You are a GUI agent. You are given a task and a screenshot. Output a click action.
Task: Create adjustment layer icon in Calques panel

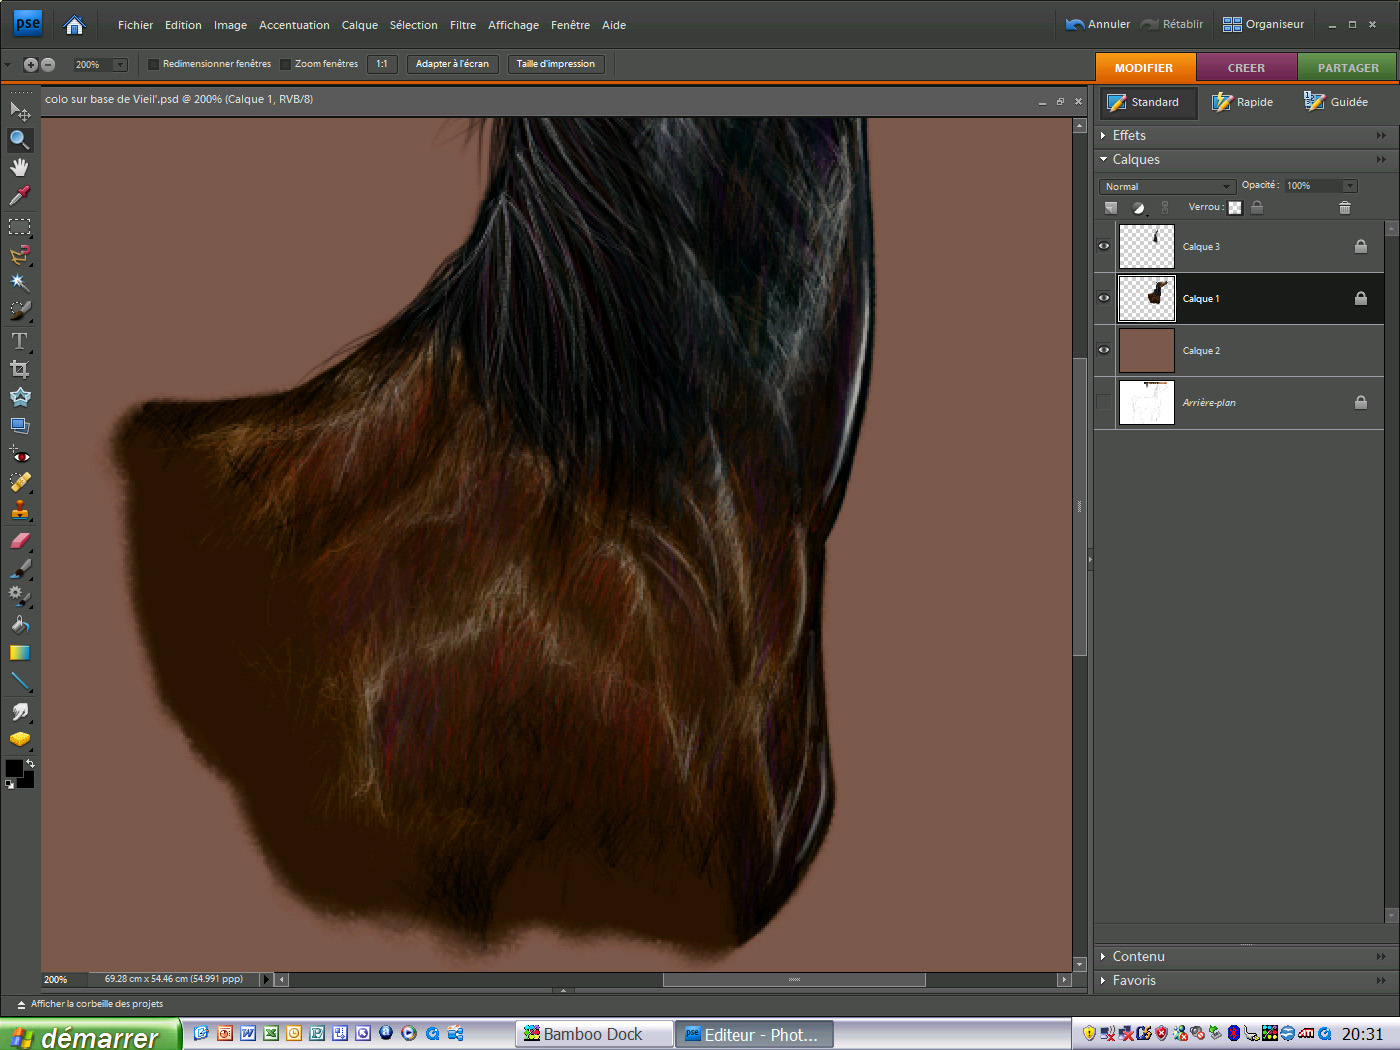(x=1138, y=207)
